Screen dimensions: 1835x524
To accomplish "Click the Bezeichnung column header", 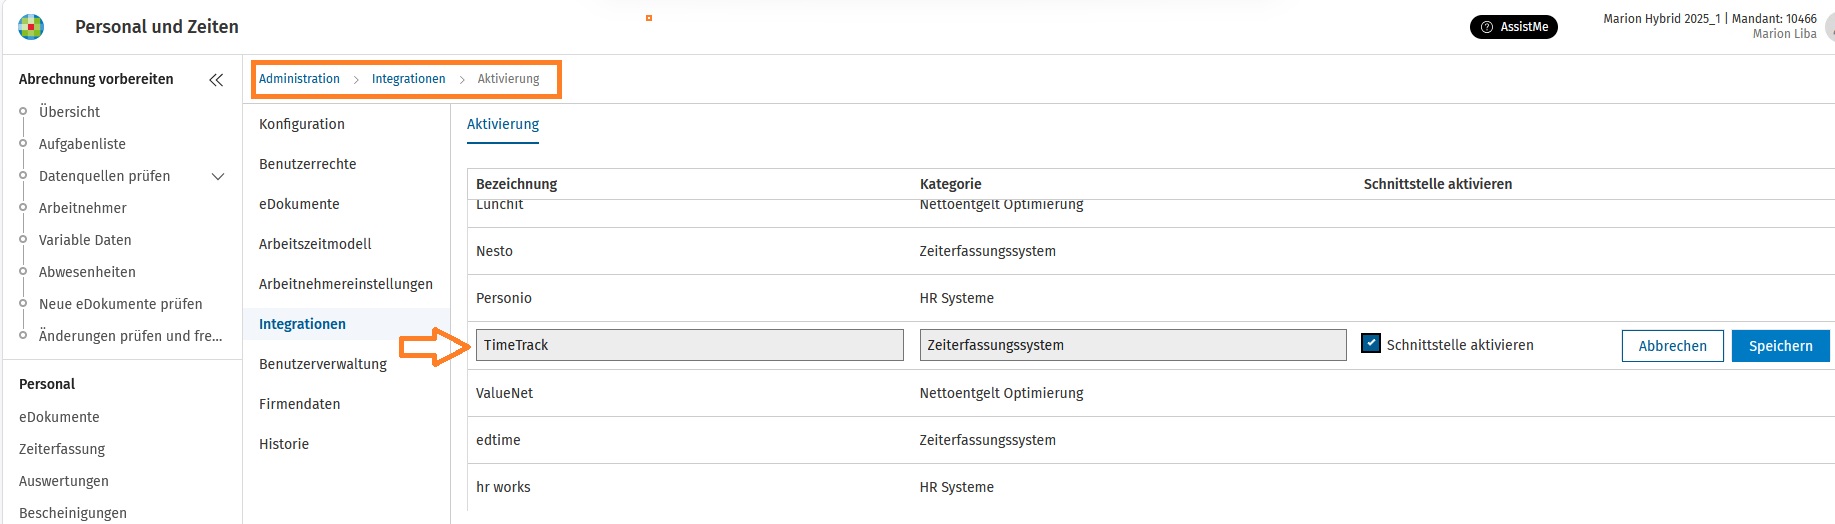I will [516, 184].
